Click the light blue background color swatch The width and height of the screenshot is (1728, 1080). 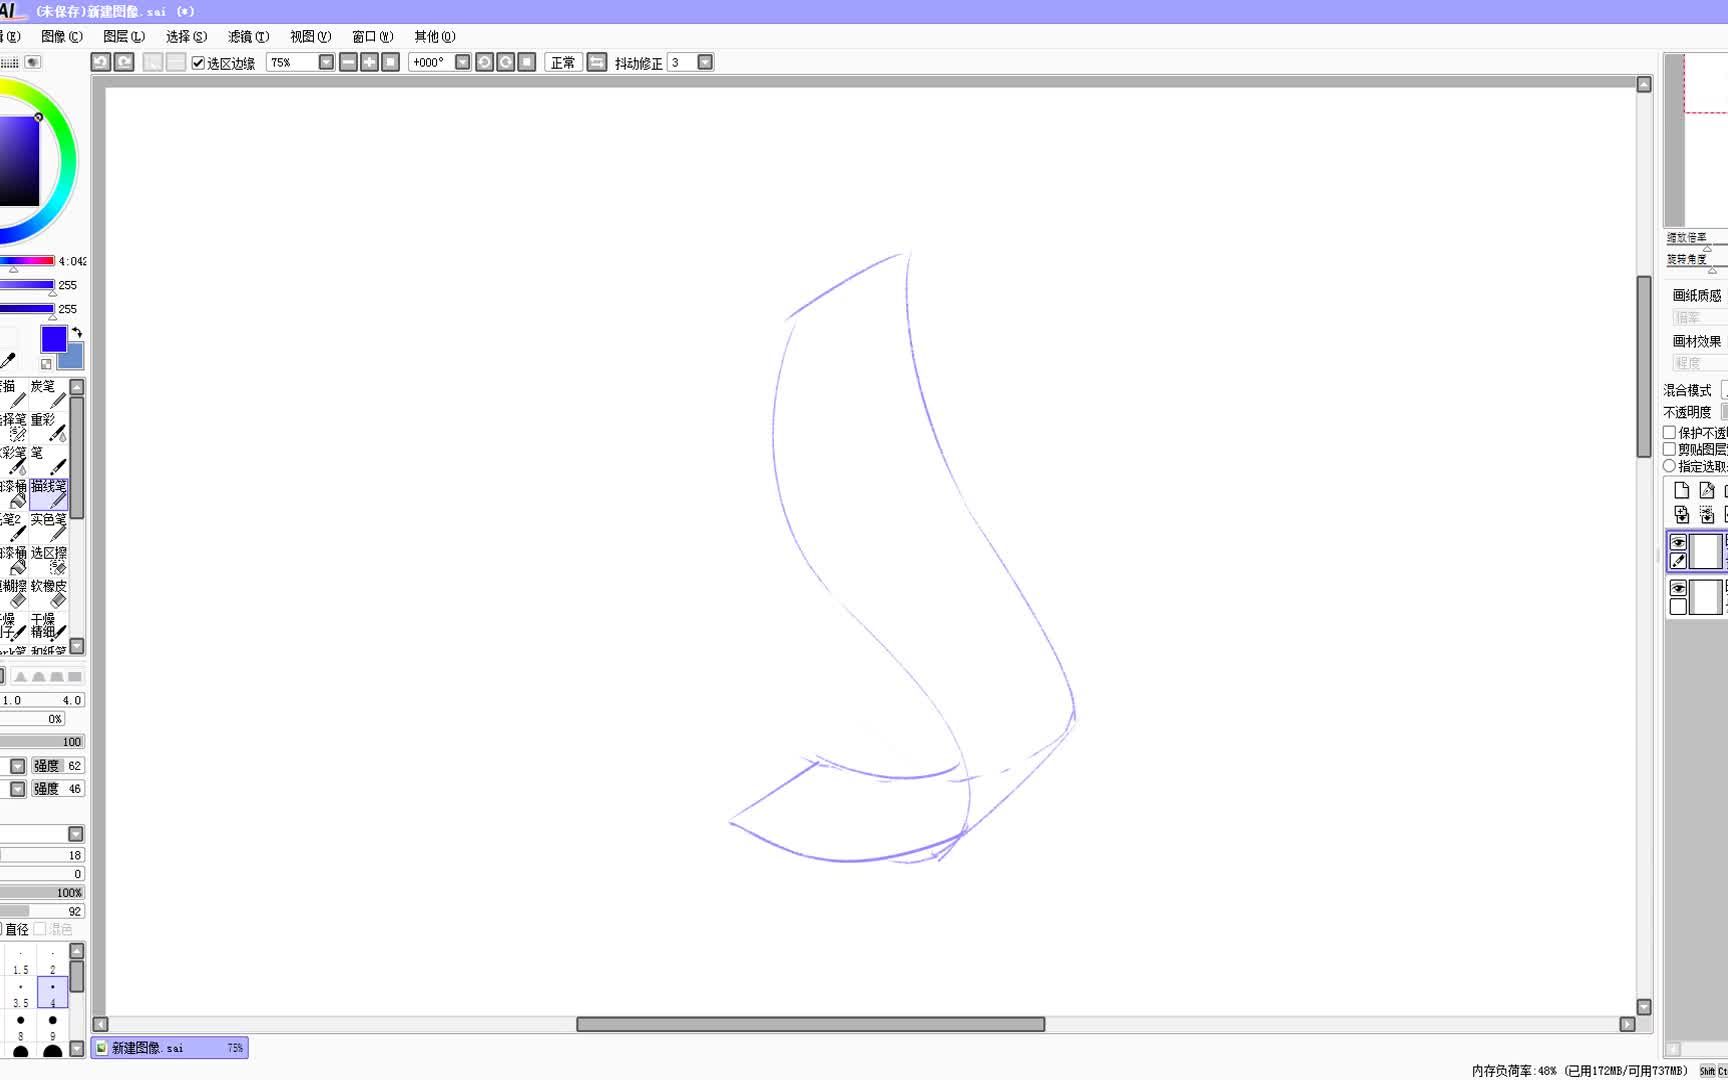(74, 357)
